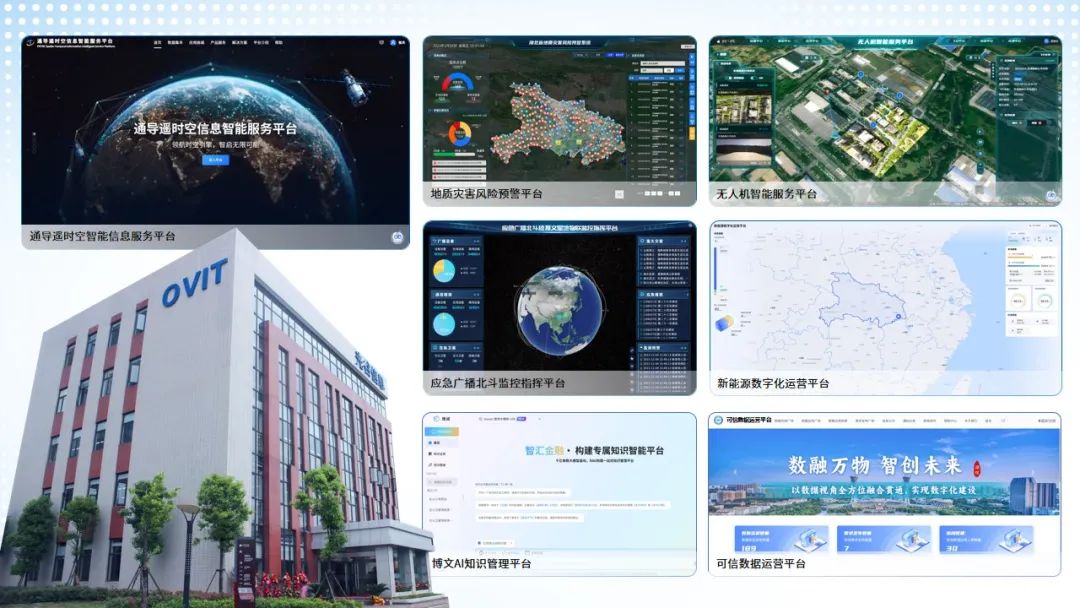Click the donut chart in the 地质灾害 dashboard

click(x=459, y=134)
